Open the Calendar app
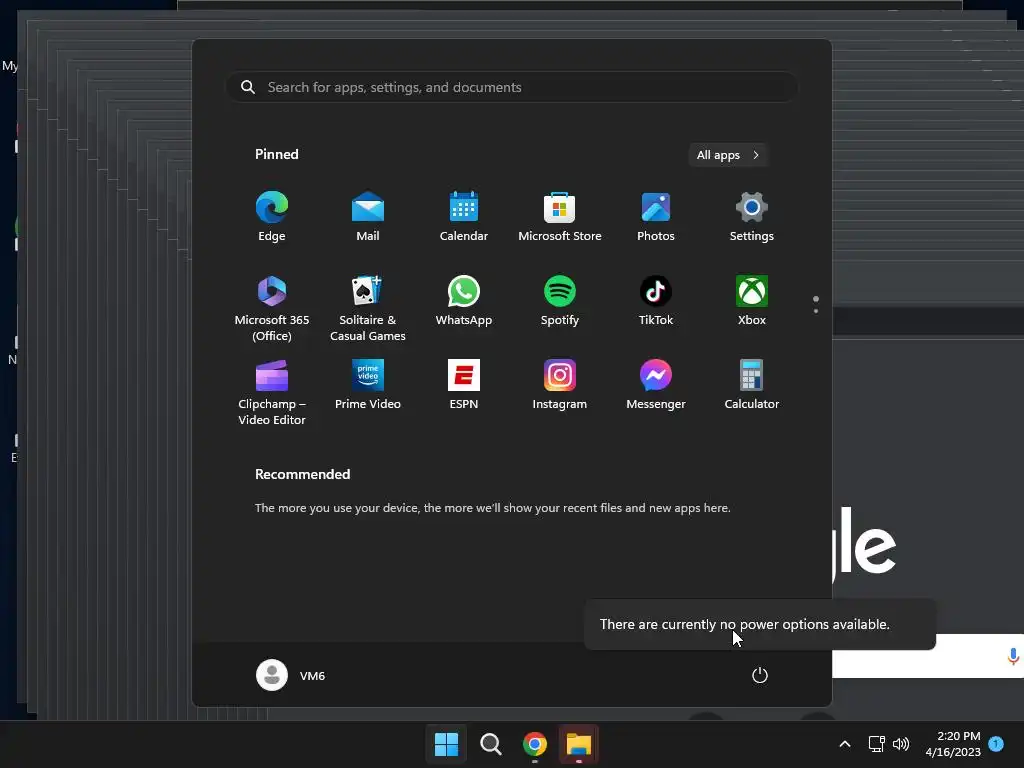The width and height of the screenshot is (1024, 768). pyautogui.click(x=464, y=216)
